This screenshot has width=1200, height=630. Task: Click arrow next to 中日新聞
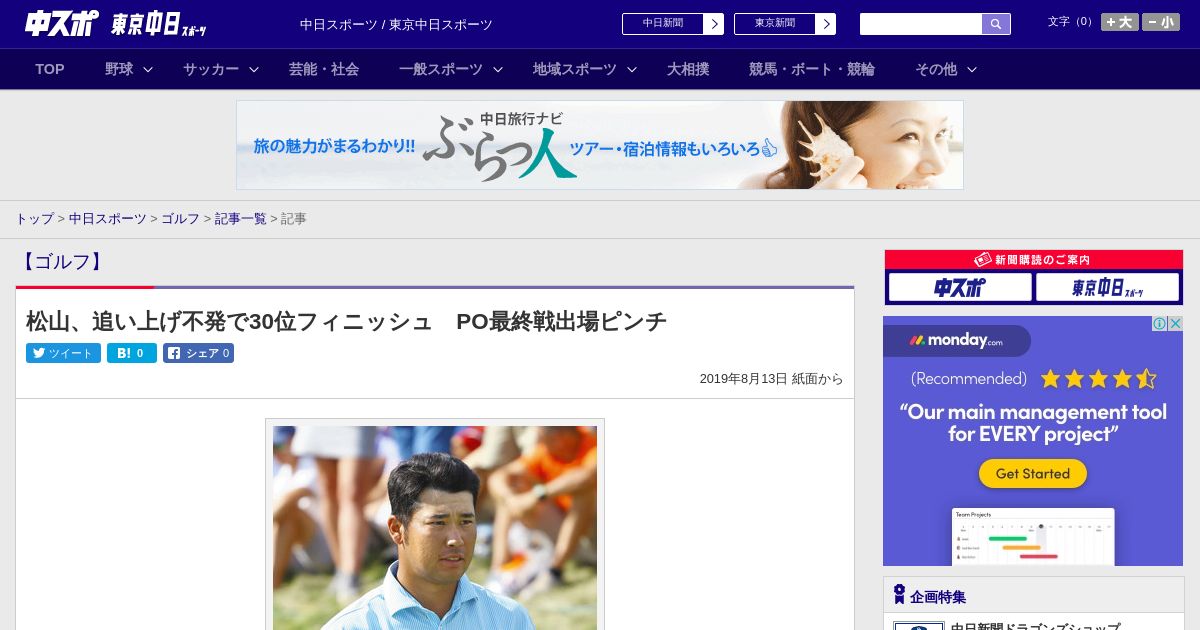click(714, 24)
